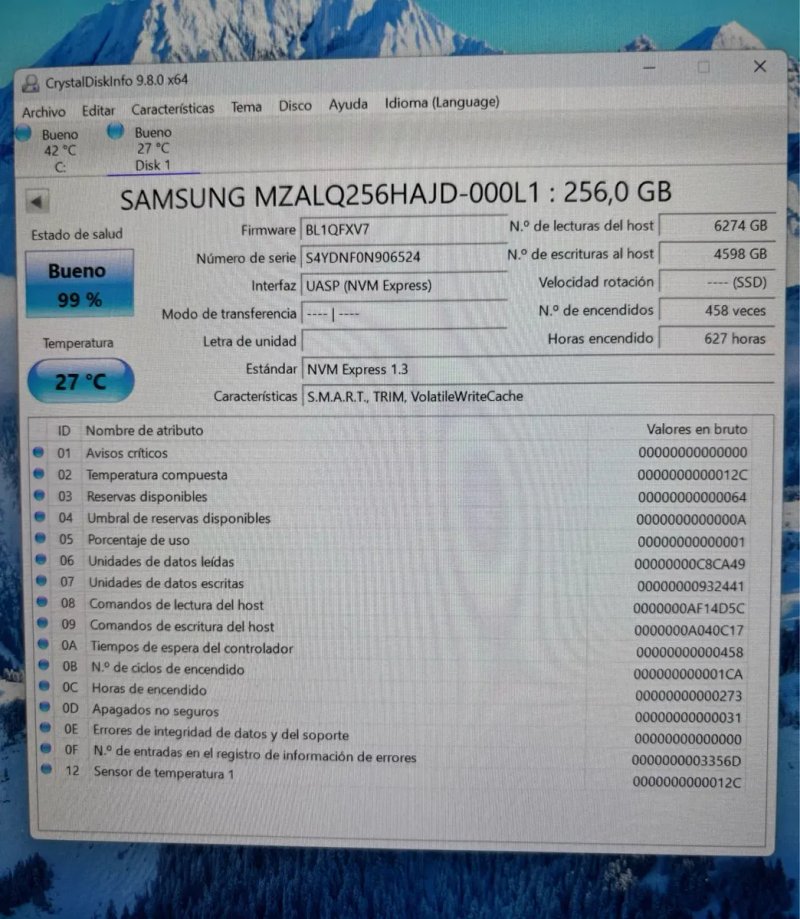800x919 pixels.
Task: Click the power-on hours 627 horas
Action: click(x=717, y=338)
